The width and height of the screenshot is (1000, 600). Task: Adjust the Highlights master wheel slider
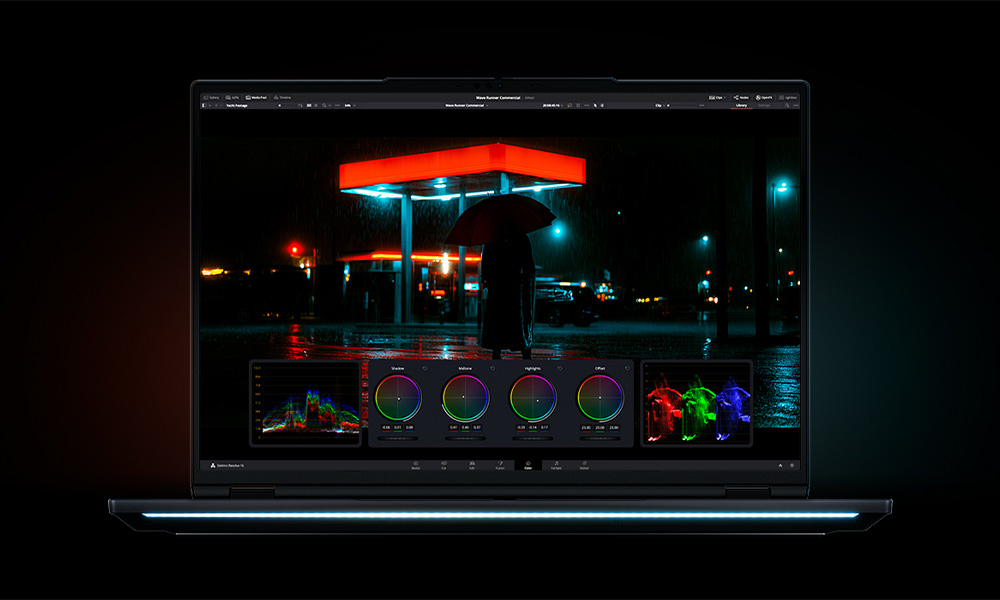[x=533, y=439]
